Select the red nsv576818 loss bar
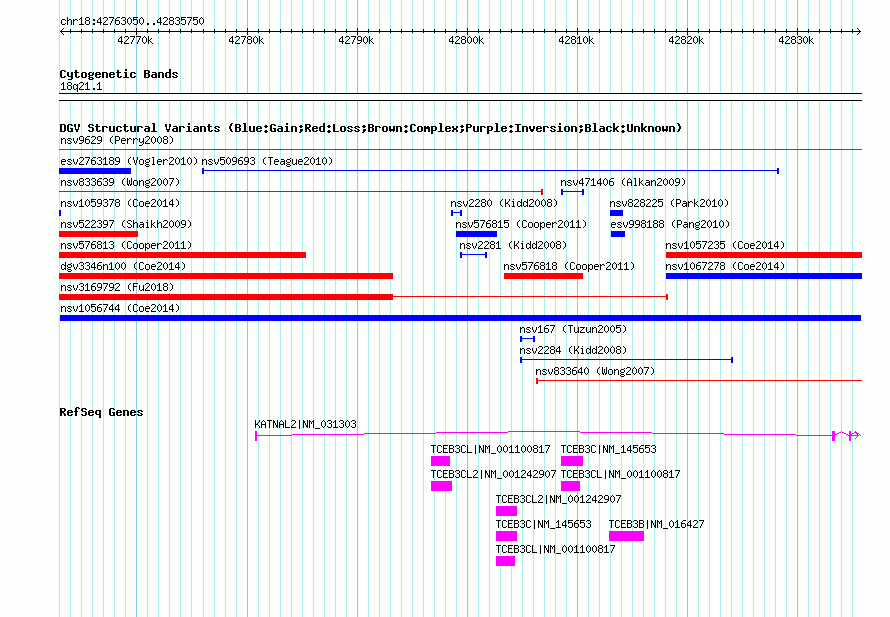The height and width of the screenshot is (617, 890). [543, 276]
